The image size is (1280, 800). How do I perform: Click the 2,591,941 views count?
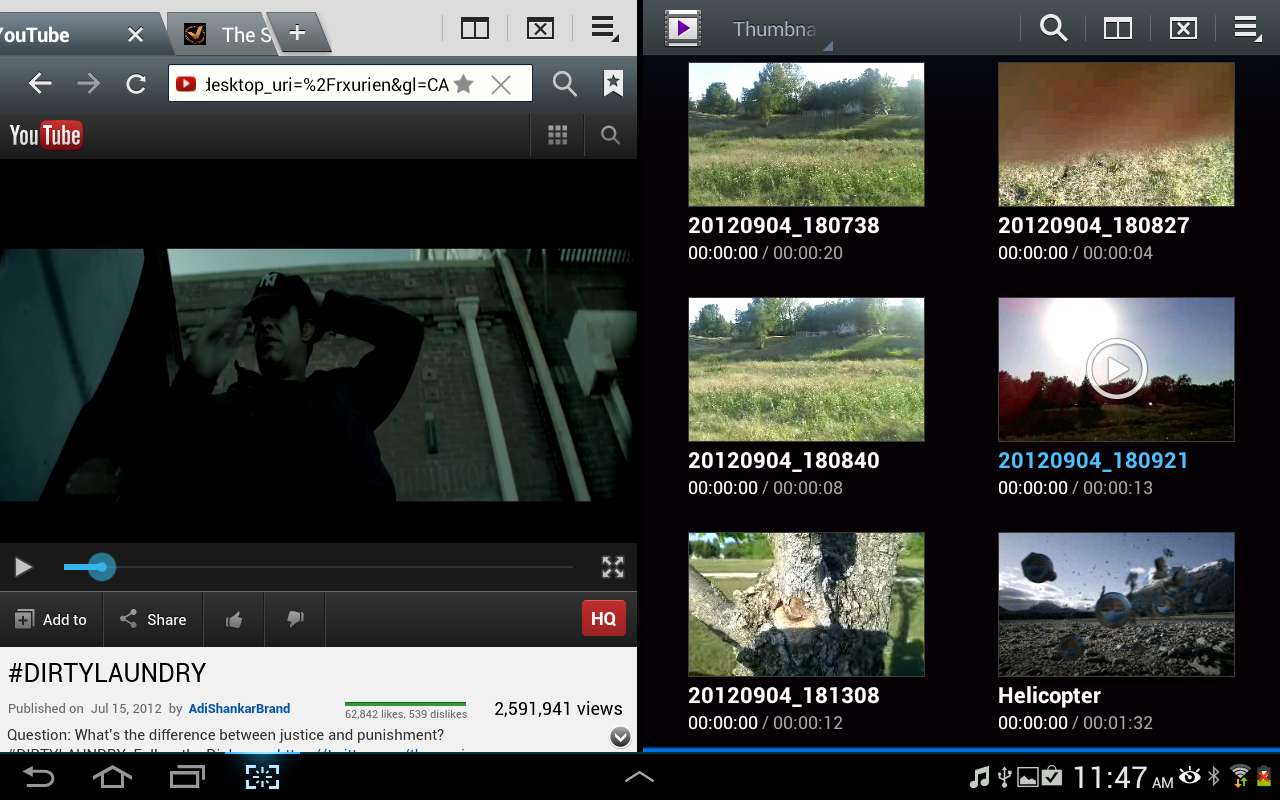(x=558, y=709)
